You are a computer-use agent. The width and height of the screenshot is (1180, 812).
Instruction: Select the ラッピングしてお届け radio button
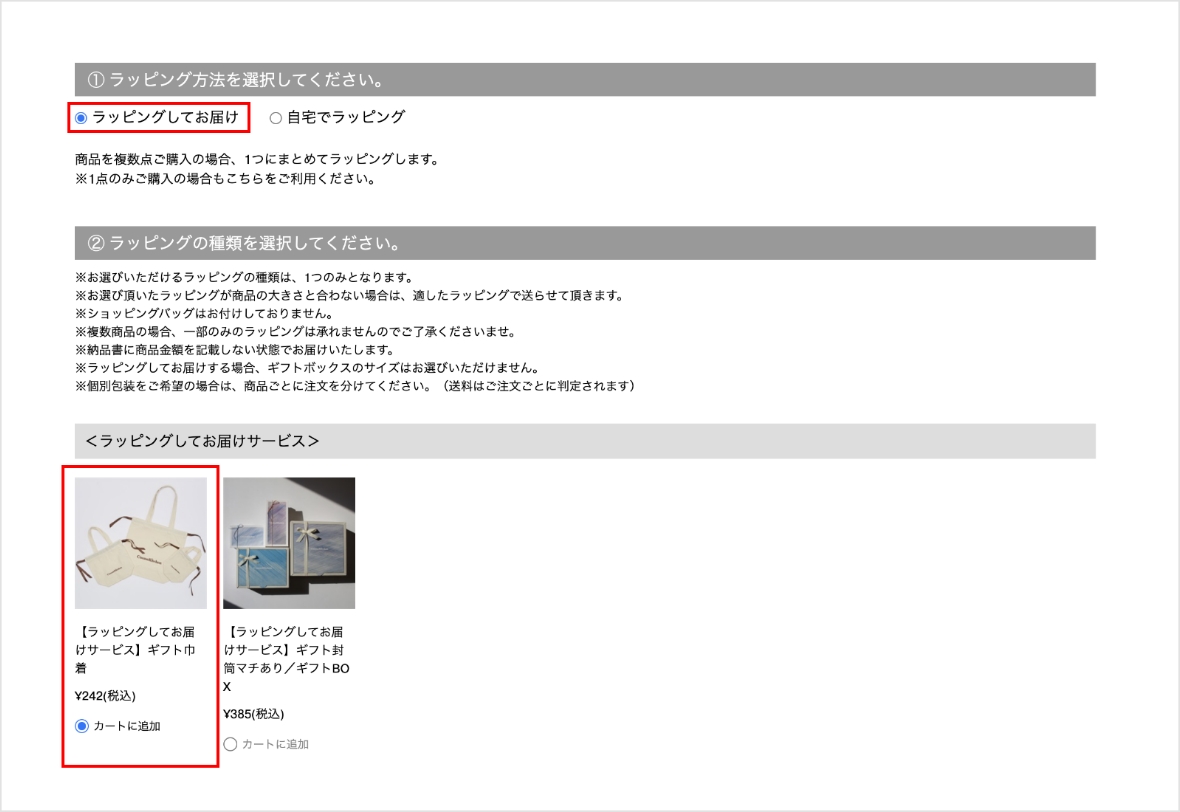(x=82, y=118)
